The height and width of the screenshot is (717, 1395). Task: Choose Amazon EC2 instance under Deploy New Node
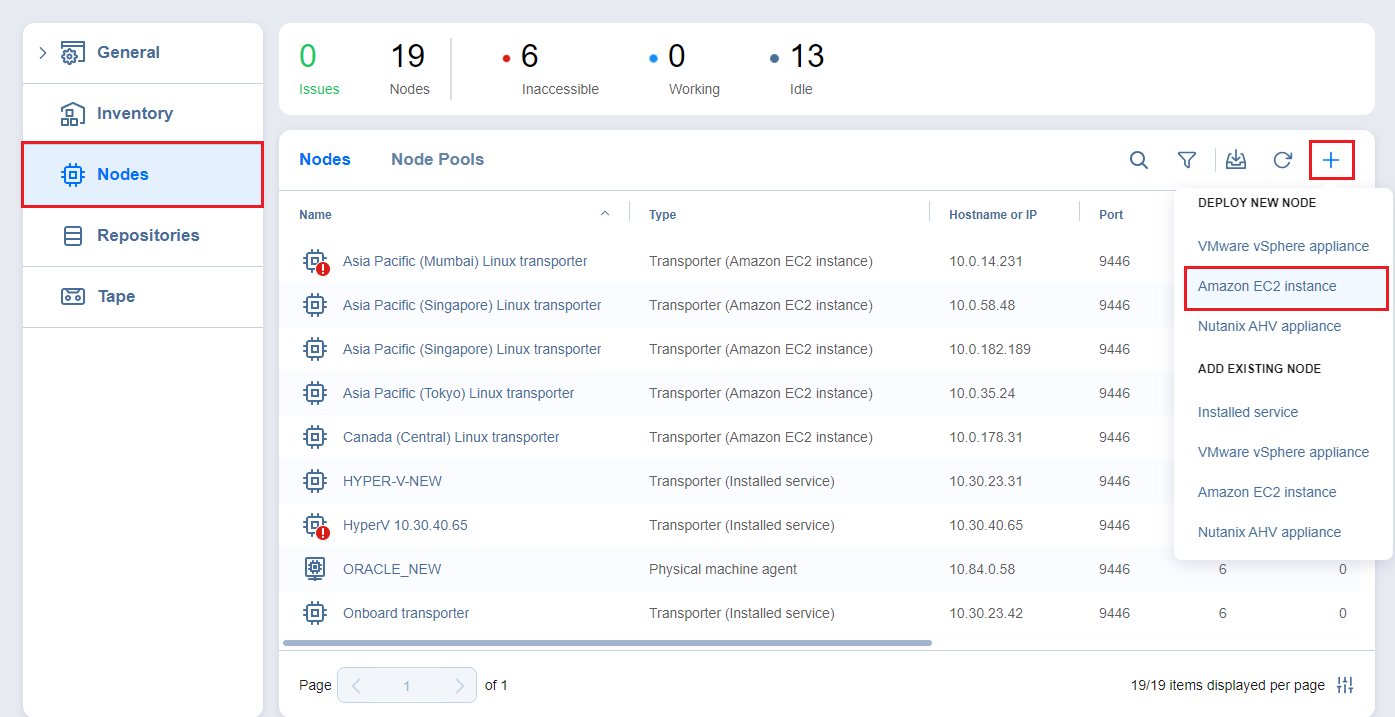[x=1266, y=286]
